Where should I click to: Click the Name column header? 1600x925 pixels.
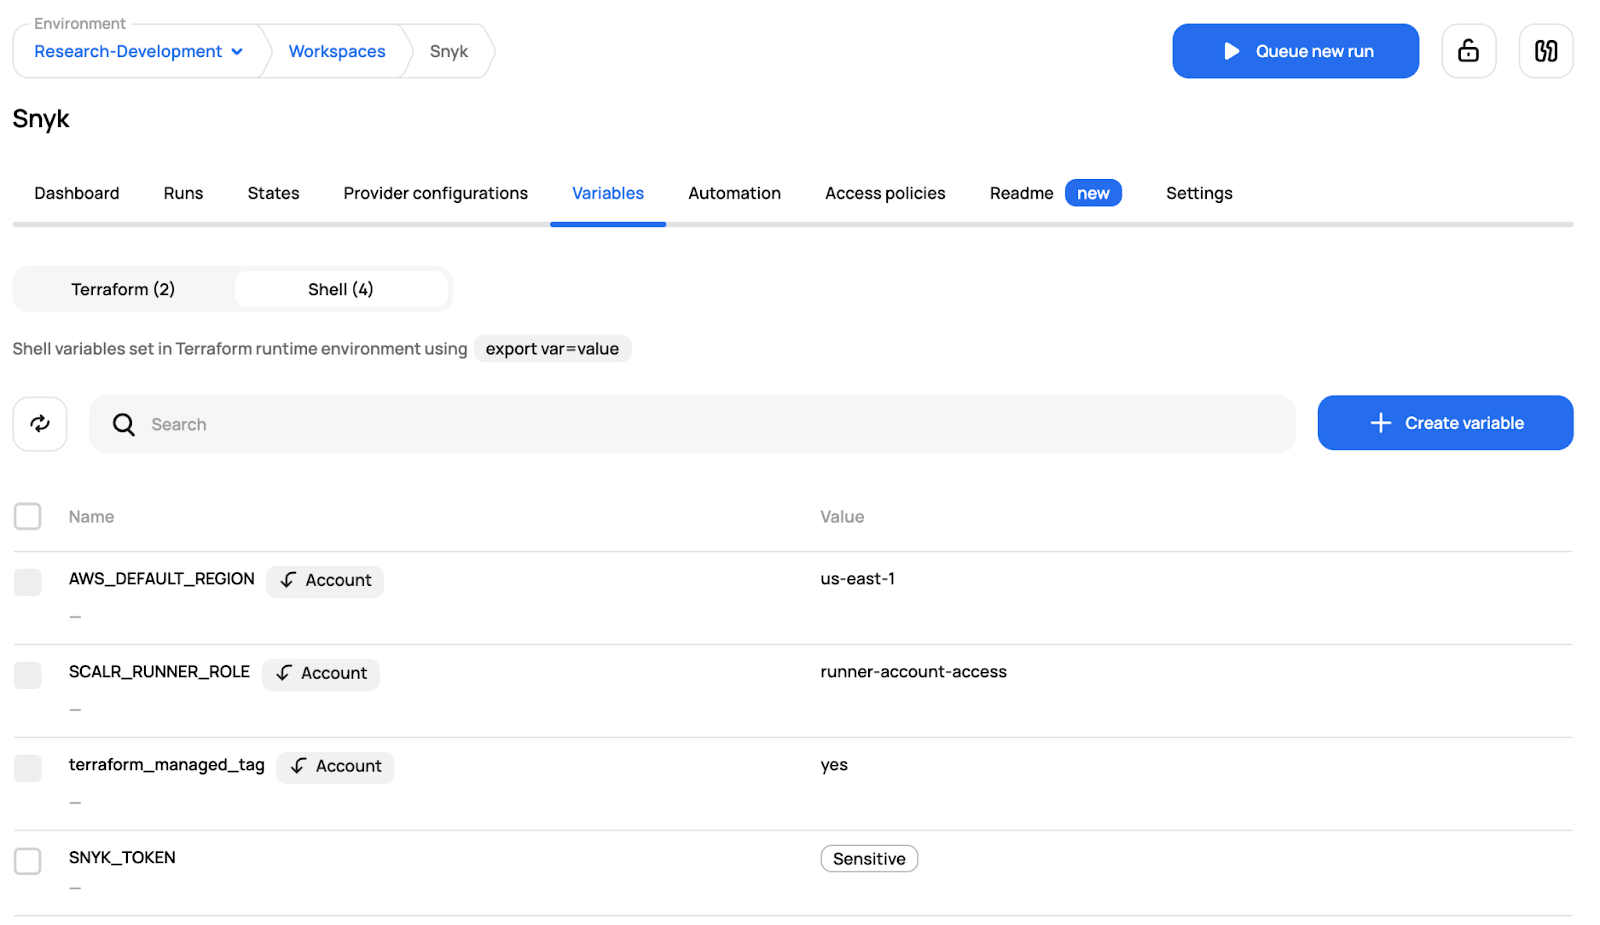point(91,517)
